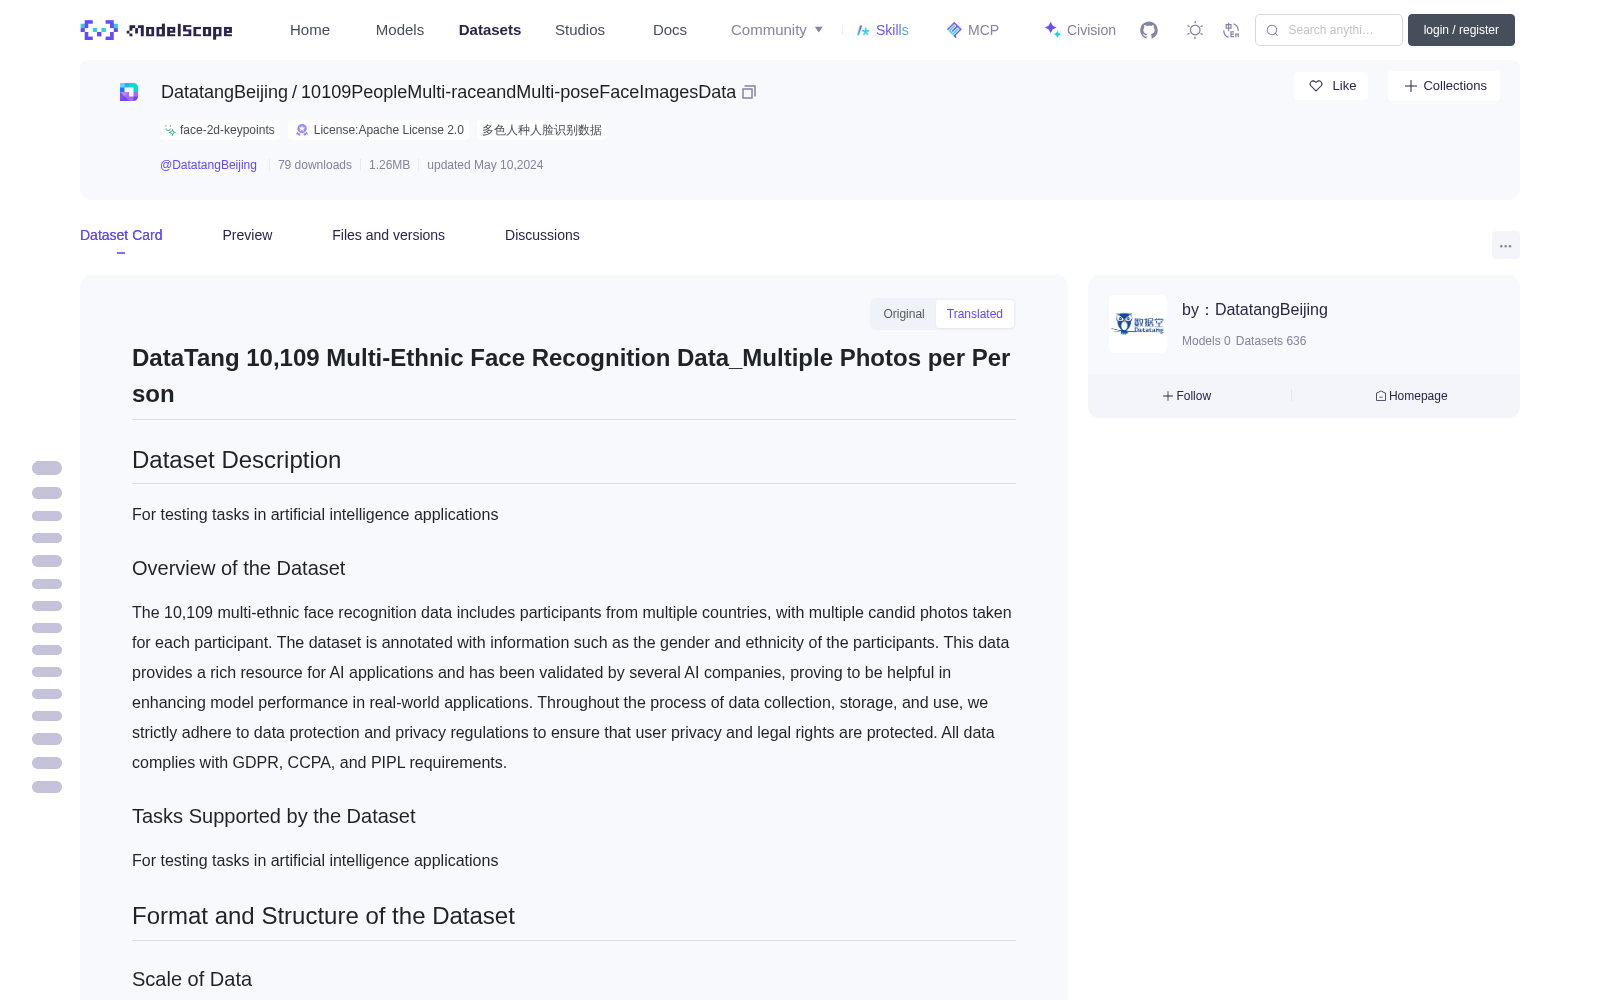Open the GitHub icon link
Image resolution: width=1600 pixels, height=1000 pixels.
click(1149, 30)
